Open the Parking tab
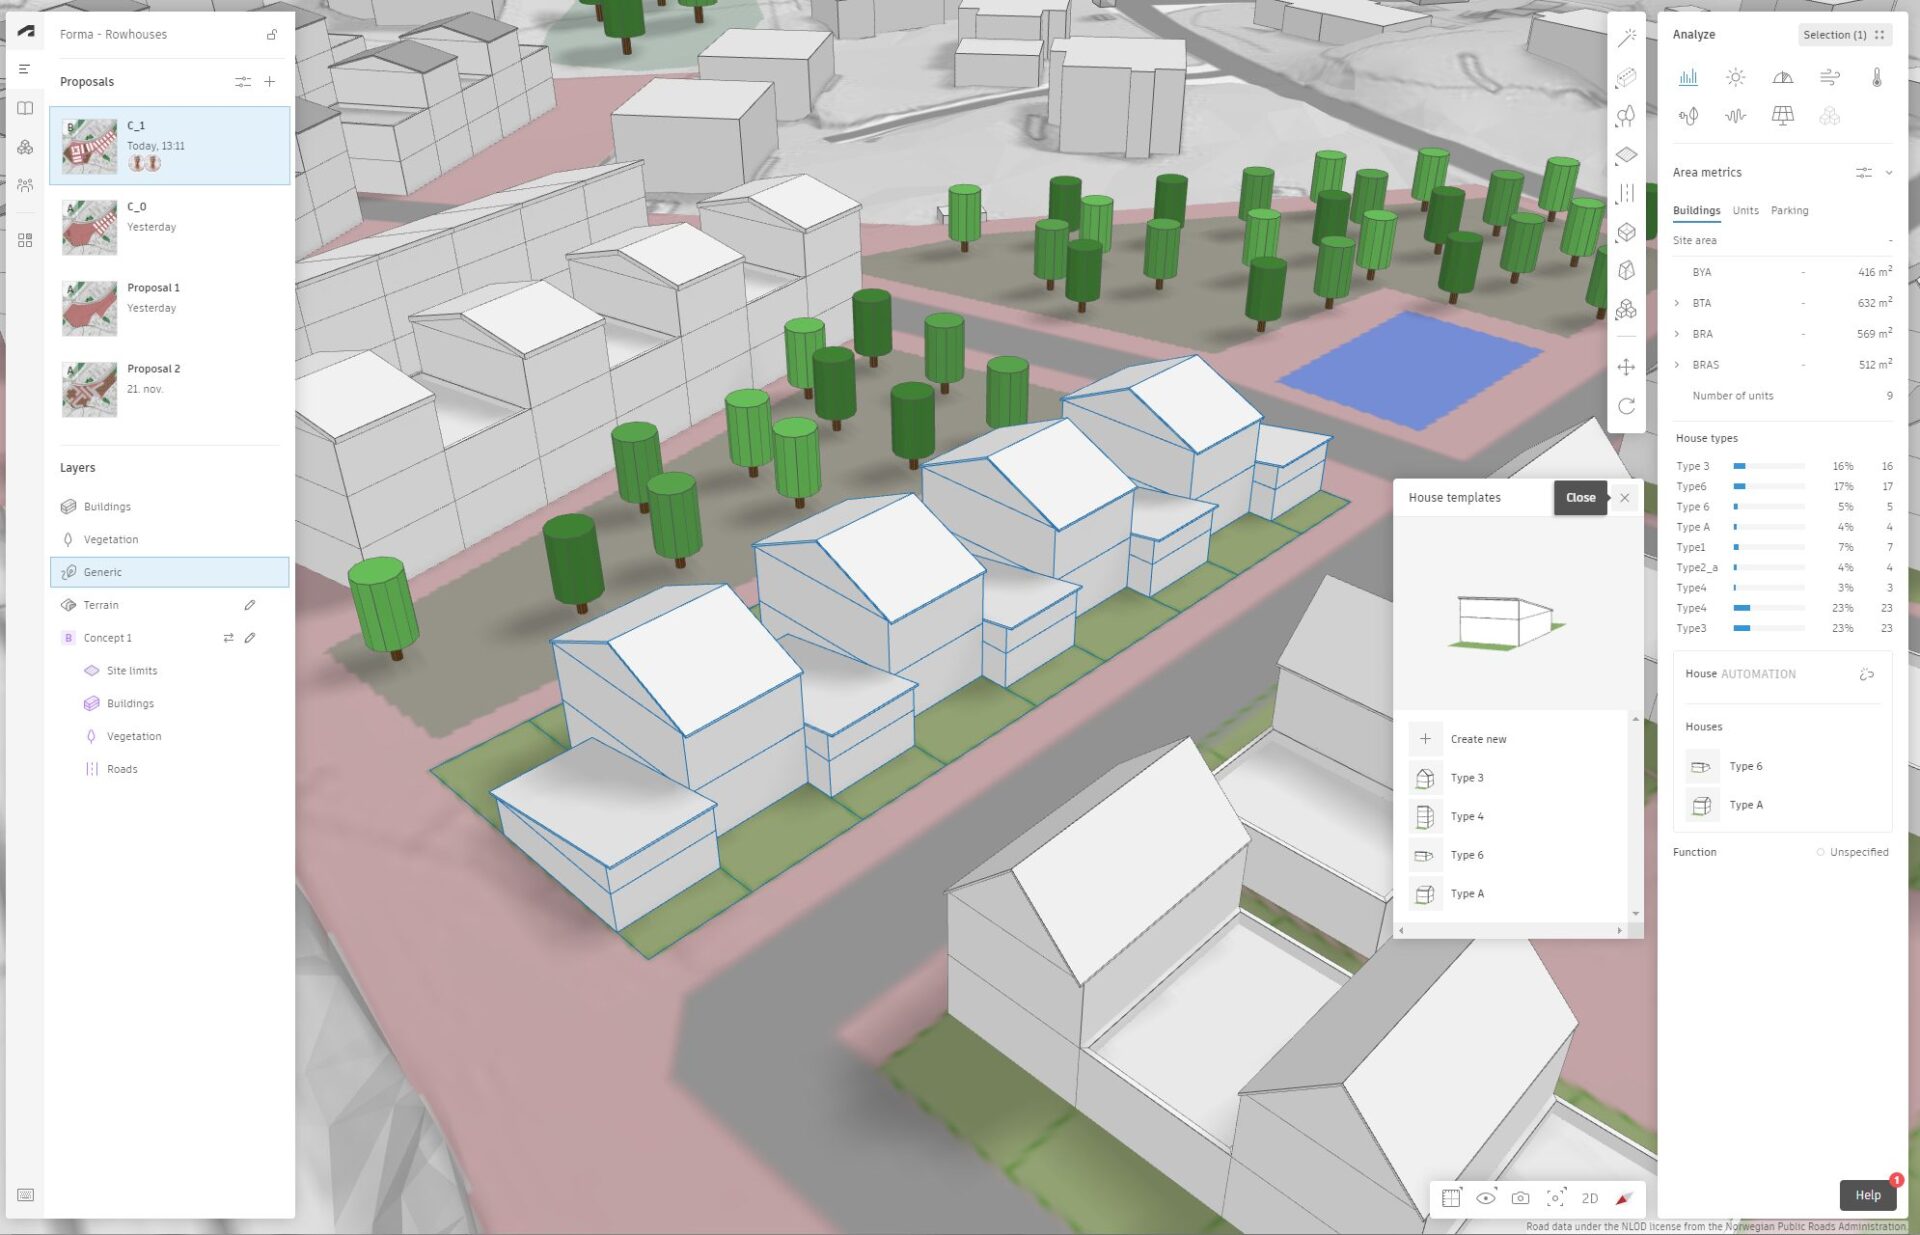 pyautogui.click(x=1789, y=210)
